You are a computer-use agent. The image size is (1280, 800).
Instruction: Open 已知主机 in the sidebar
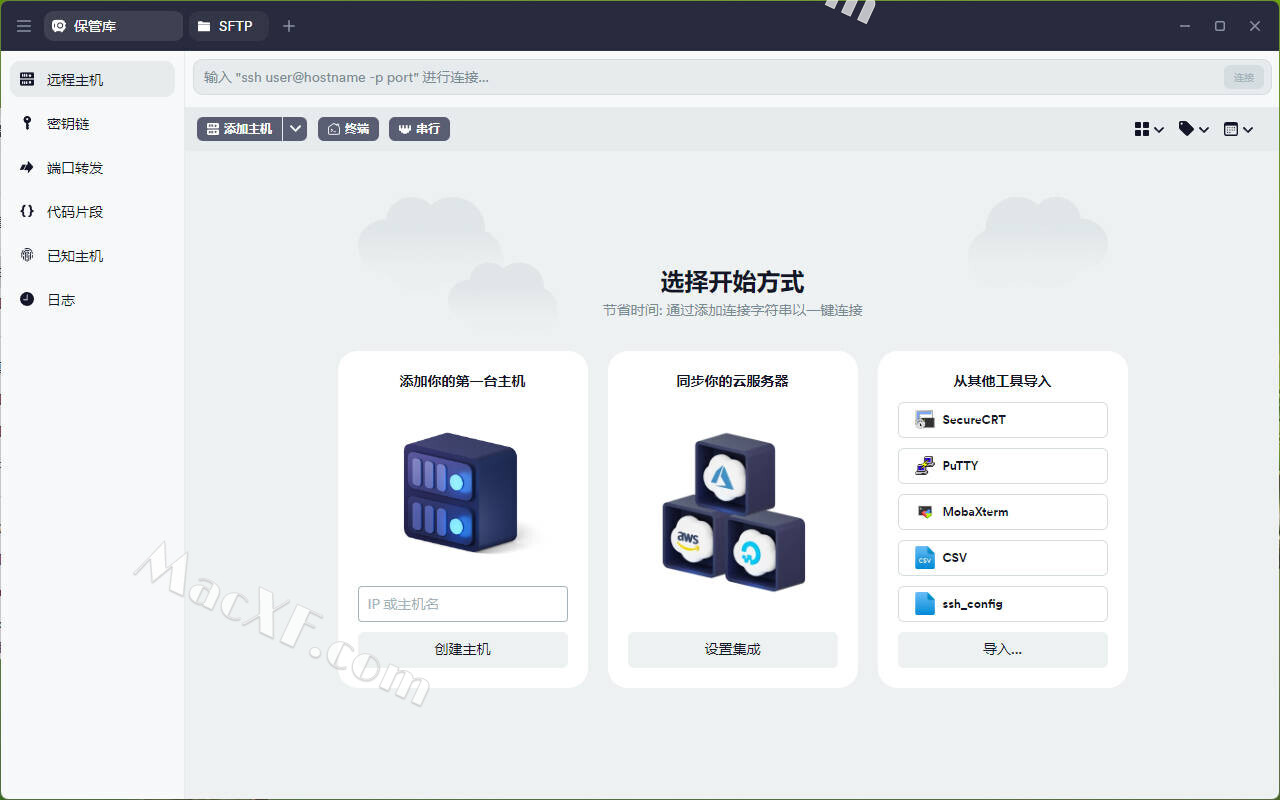pos(92,255)
